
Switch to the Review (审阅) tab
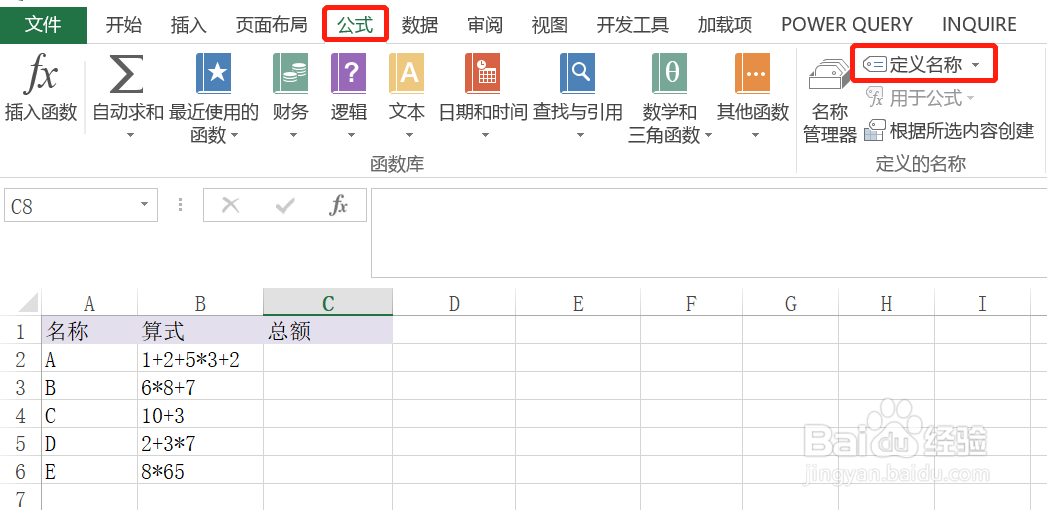pos(485,25)
